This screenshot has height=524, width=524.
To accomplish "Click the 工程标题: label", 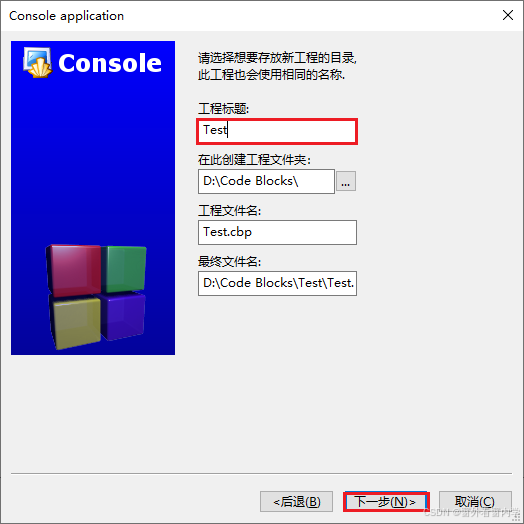I will pyautogui.click(x=224, y=109).
